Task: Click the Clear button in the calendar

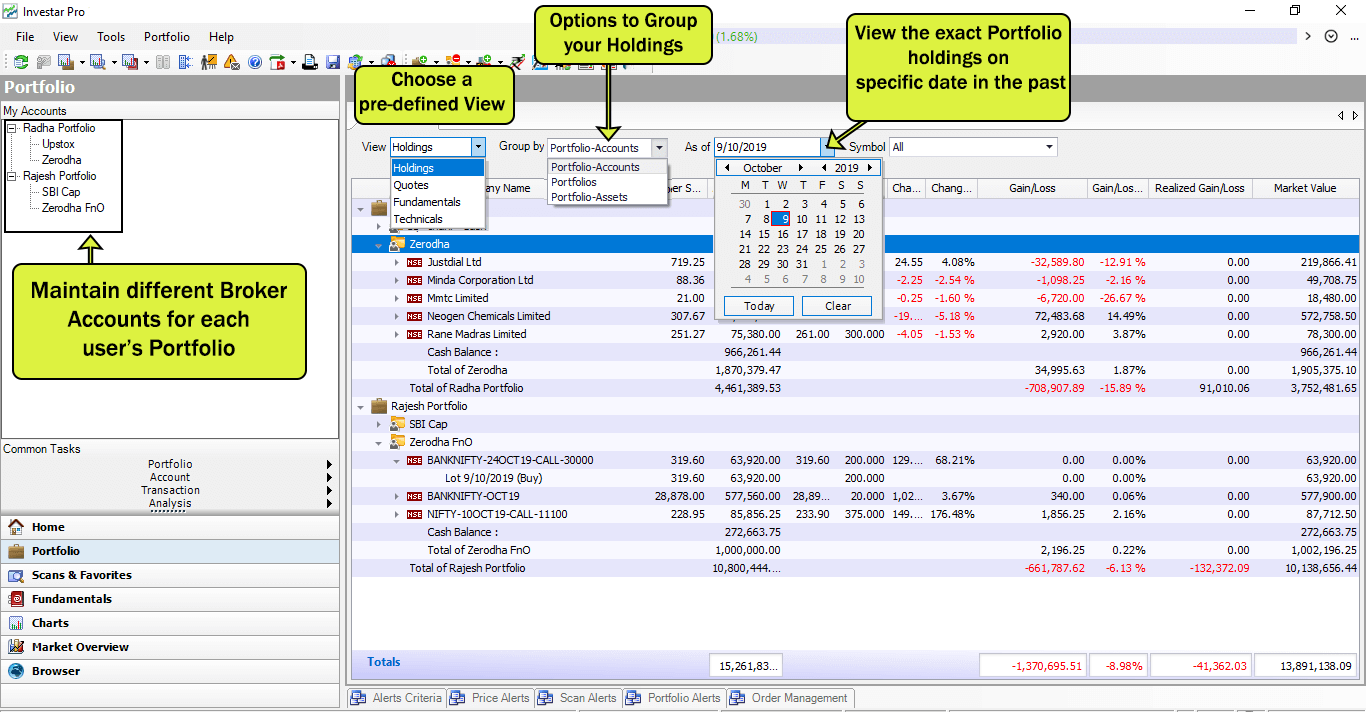Action: [836, 306]
